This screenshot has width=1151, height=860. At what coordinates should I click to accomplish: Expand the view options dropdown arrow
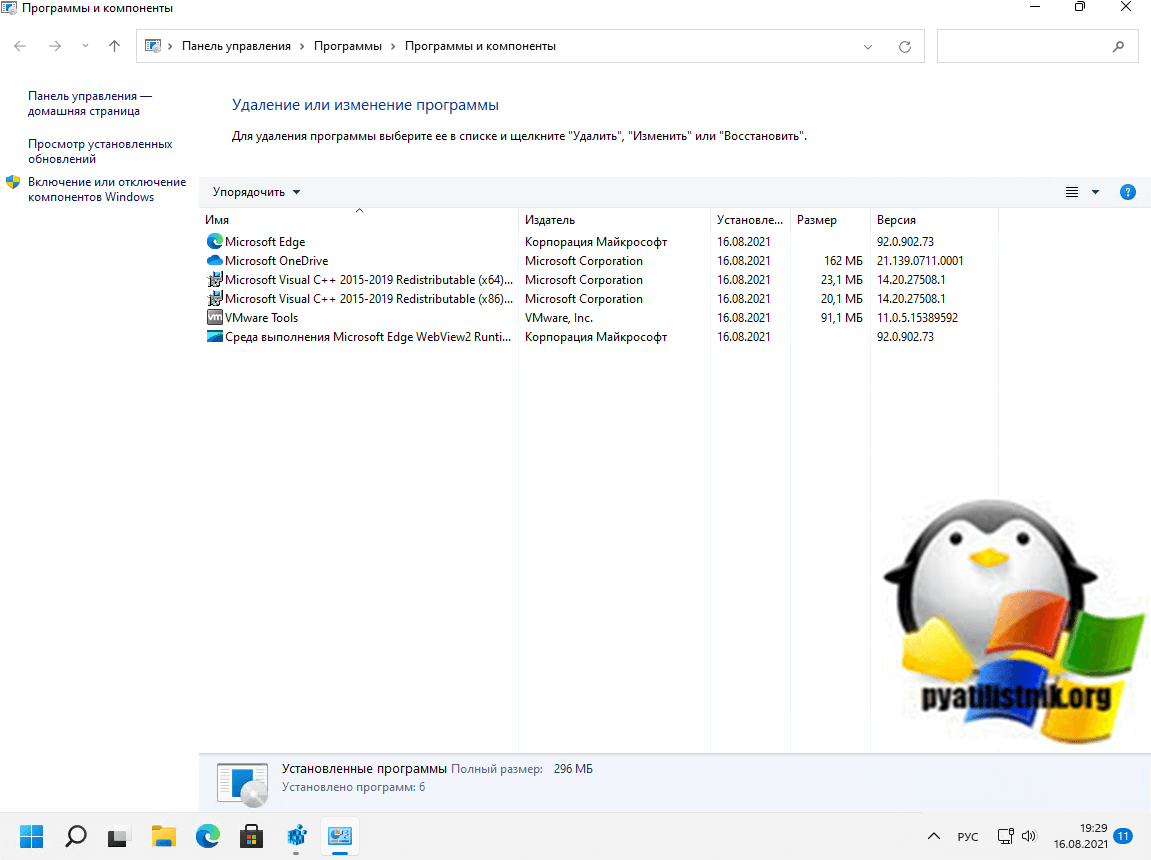click(x=1095, y=192)
